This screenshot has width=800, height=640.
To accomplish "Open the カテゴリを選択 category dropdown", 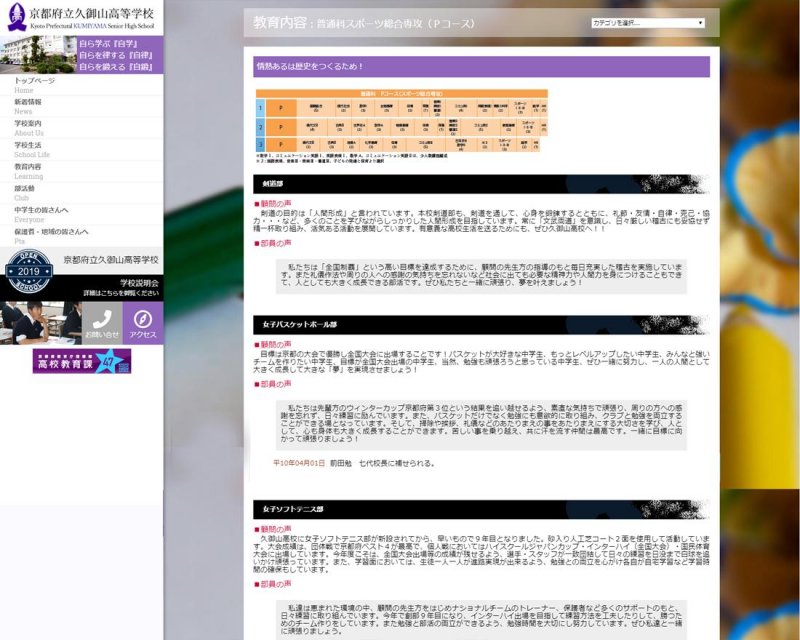I will click(648, 22).
